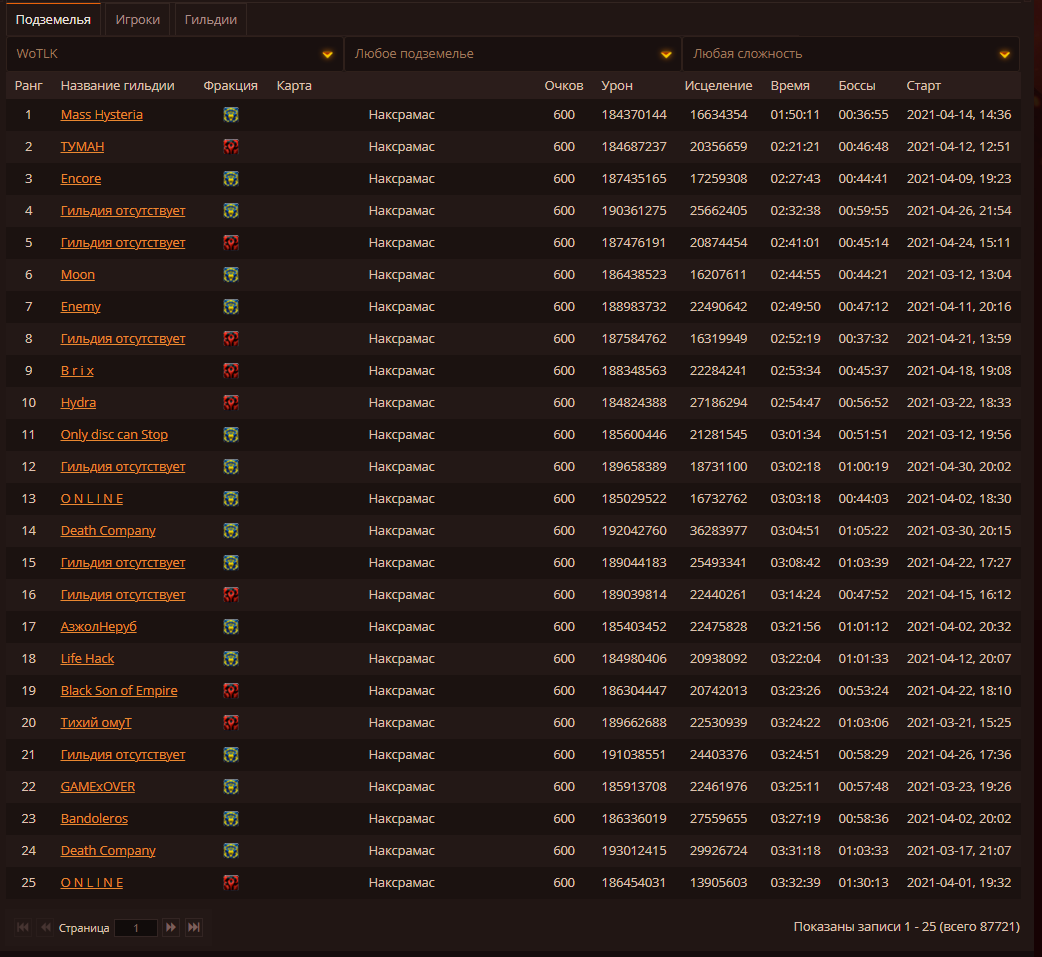Click the page number input field
Screen dimensions: 1042x957
click(x=136, y=928)
